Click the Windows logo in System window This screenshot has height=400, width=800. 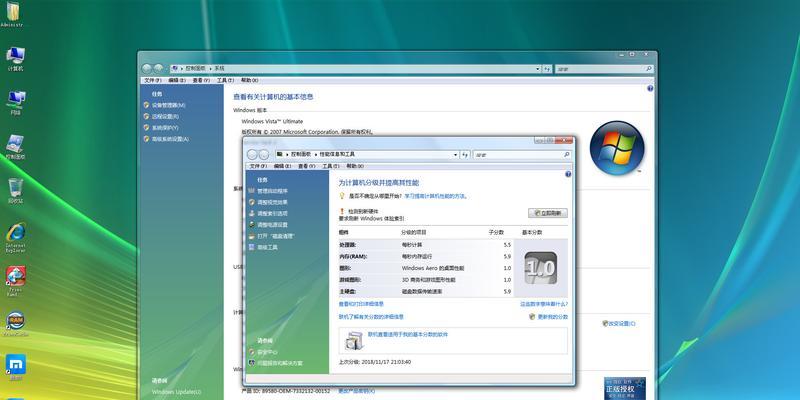[617, 148]
